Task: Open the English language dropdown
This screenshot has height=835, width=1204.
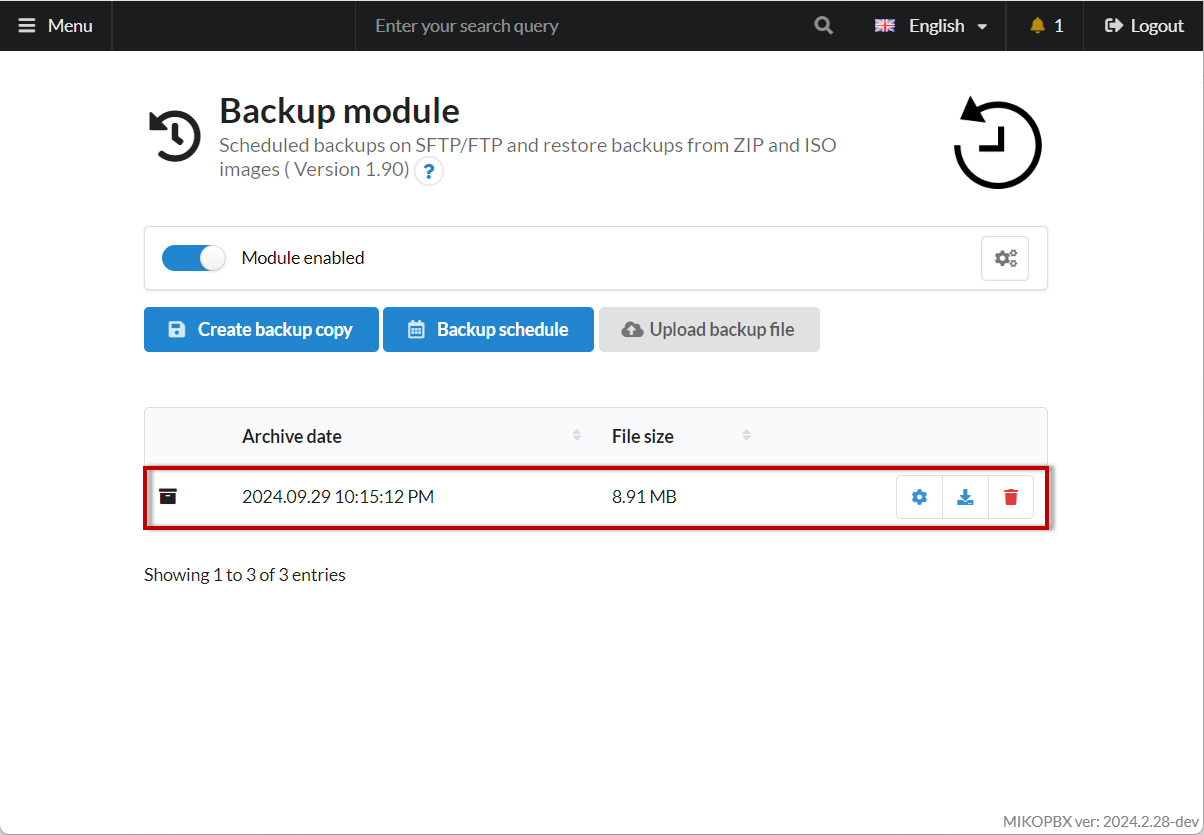Action: pos(931,26)
